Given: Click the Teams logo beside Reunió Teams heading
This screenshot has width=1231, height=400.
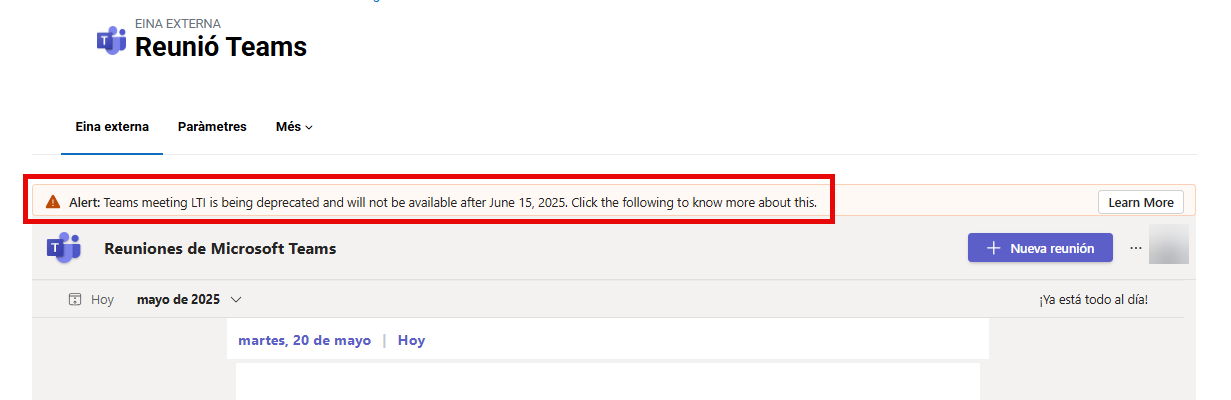Looking at the screenshot, I should [111, 40].
